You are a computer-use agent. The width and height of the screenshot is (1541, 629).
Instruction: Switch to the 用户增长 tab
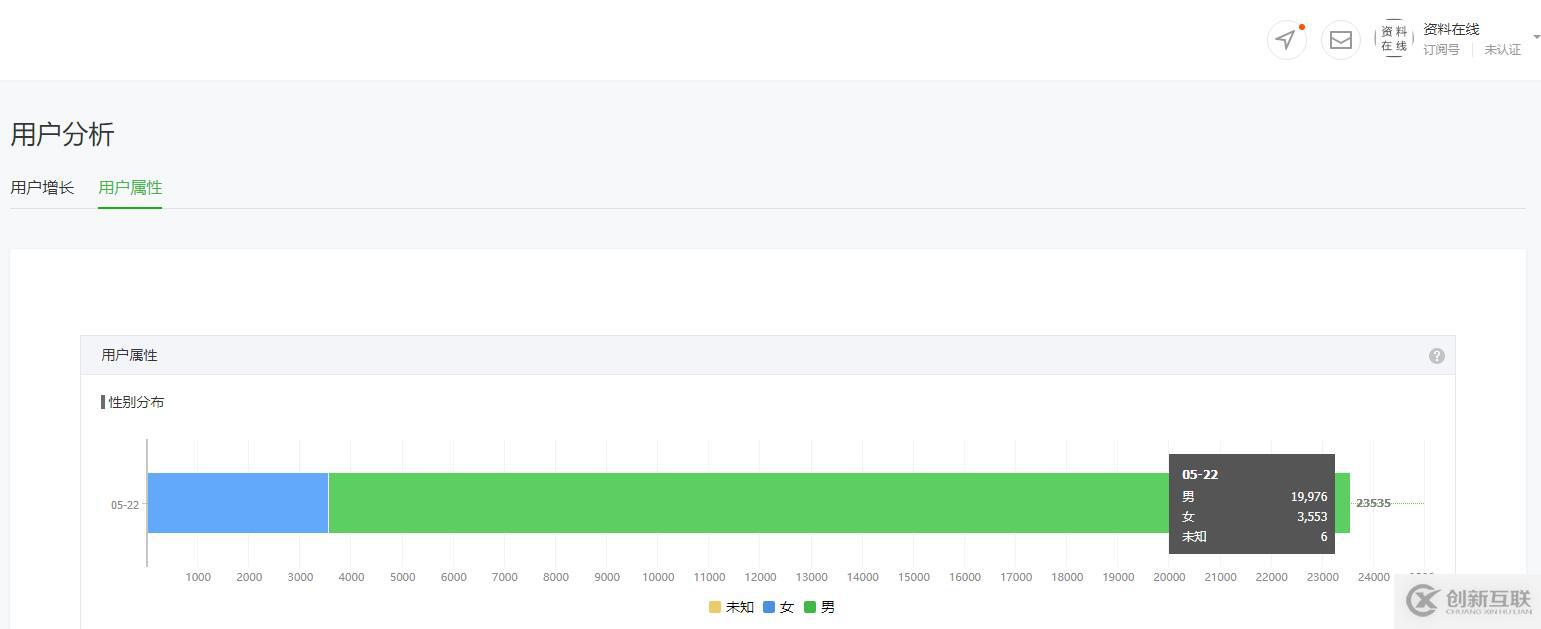(42, 187)
